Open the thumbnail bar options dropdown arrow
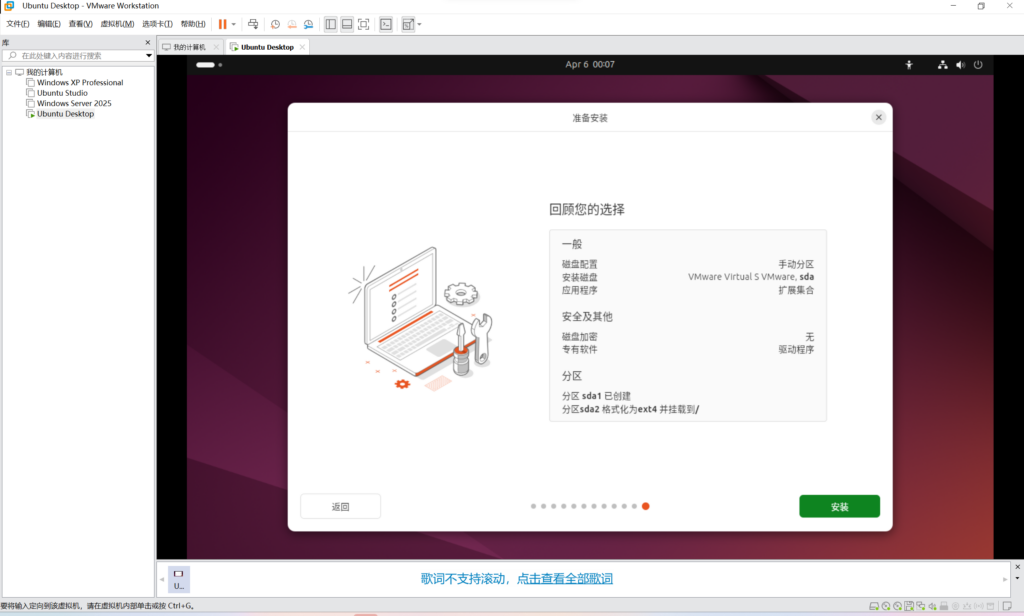 (x=1017, y=578)
